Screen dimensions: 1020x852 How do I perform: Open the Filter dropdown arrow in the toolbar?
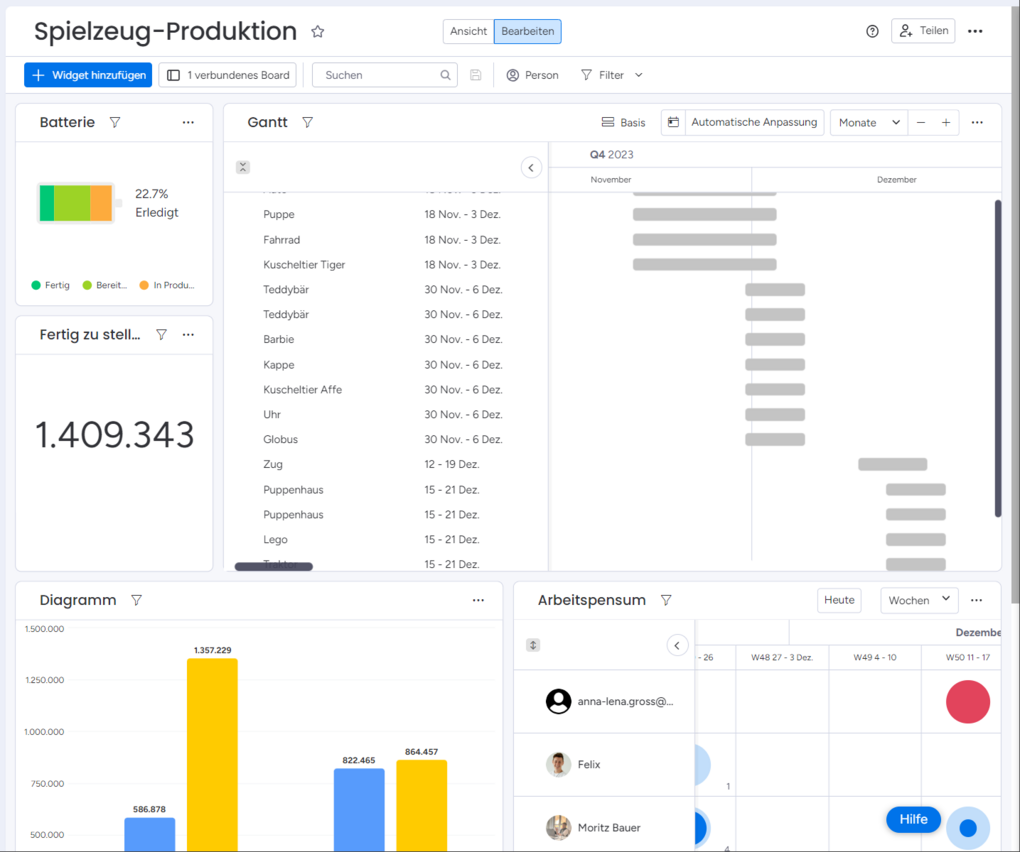[x=639, y=75]
